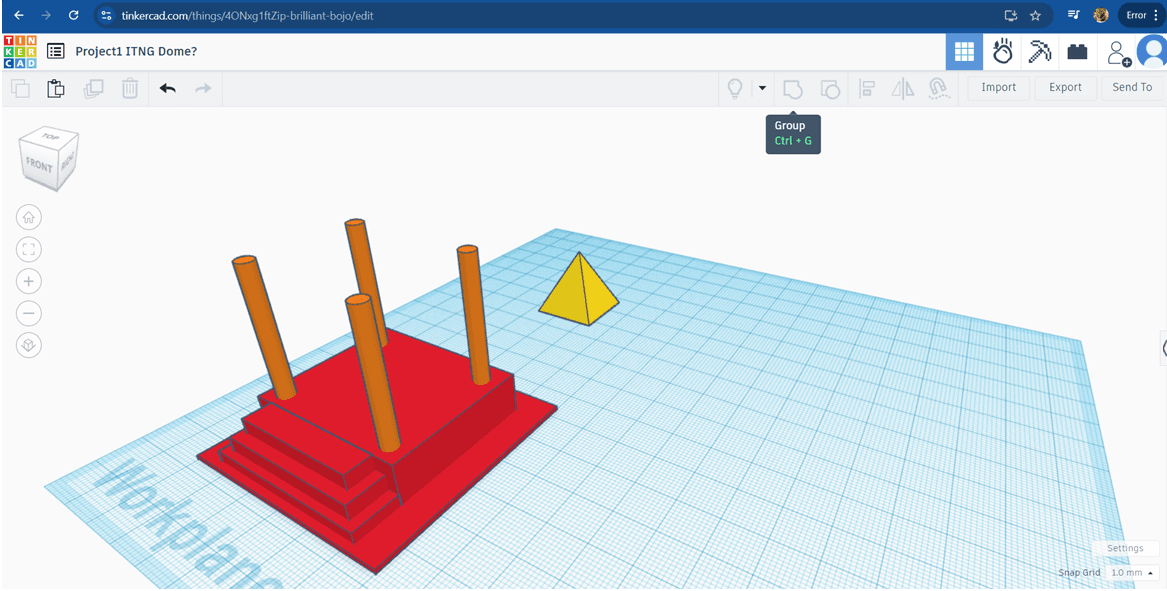Click the Tinkercad logo
The image size is (1167, 591).
click(x=19, y=51)
